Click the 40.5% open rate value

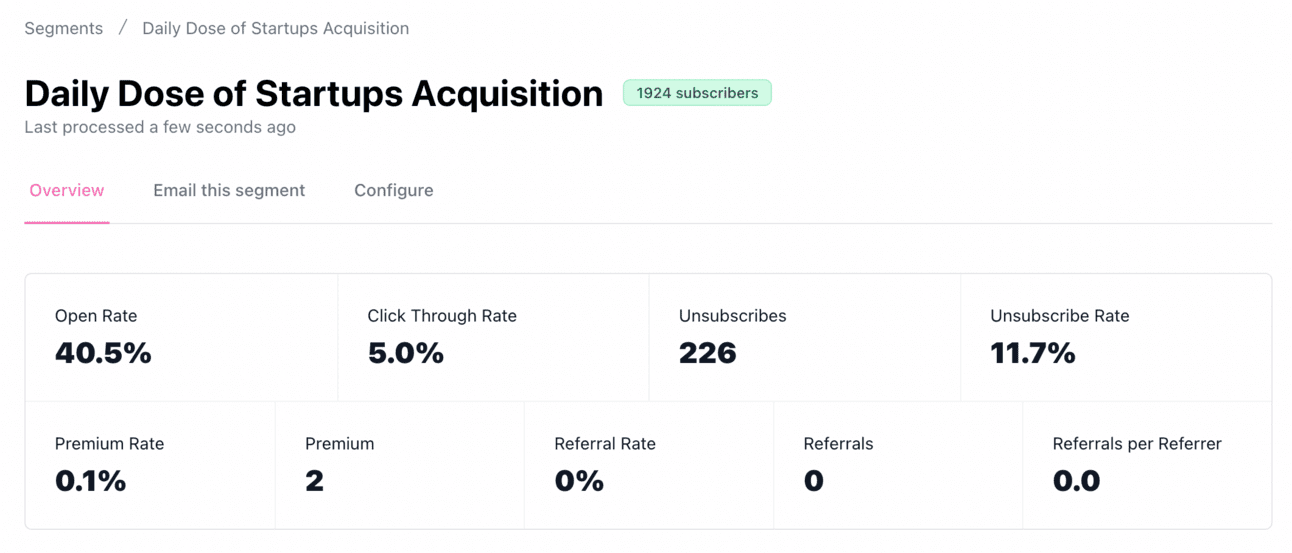[103, 353]
